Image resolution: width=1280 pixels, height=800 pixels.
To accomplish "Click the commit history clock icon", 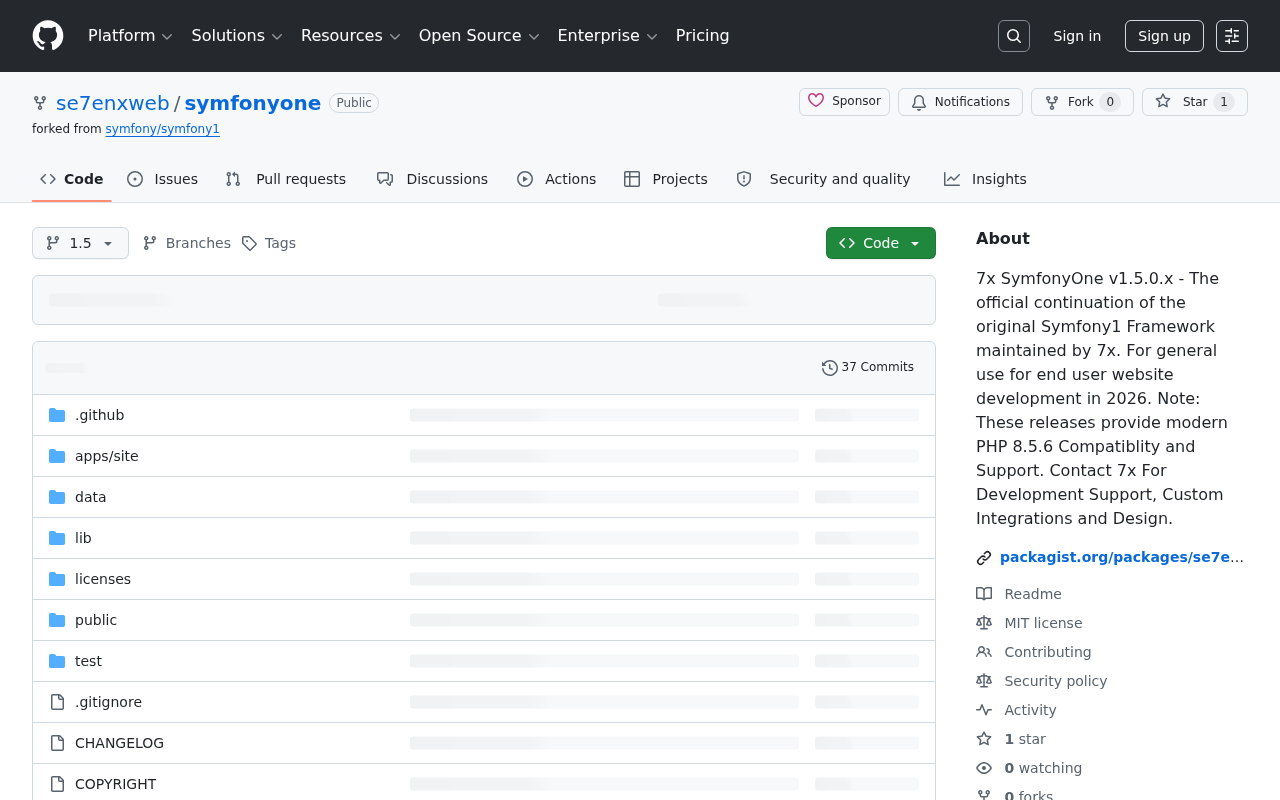I will click(x=830, y=368).
